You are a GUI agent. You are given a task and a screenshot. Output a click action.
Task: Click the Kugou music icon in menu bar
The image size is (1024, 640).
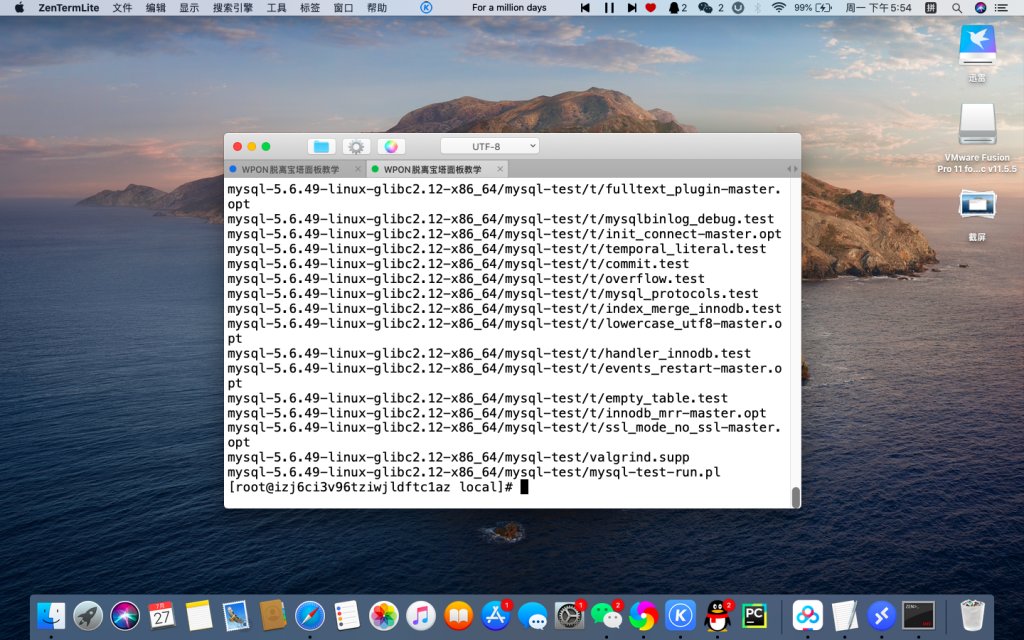[426, 8]
